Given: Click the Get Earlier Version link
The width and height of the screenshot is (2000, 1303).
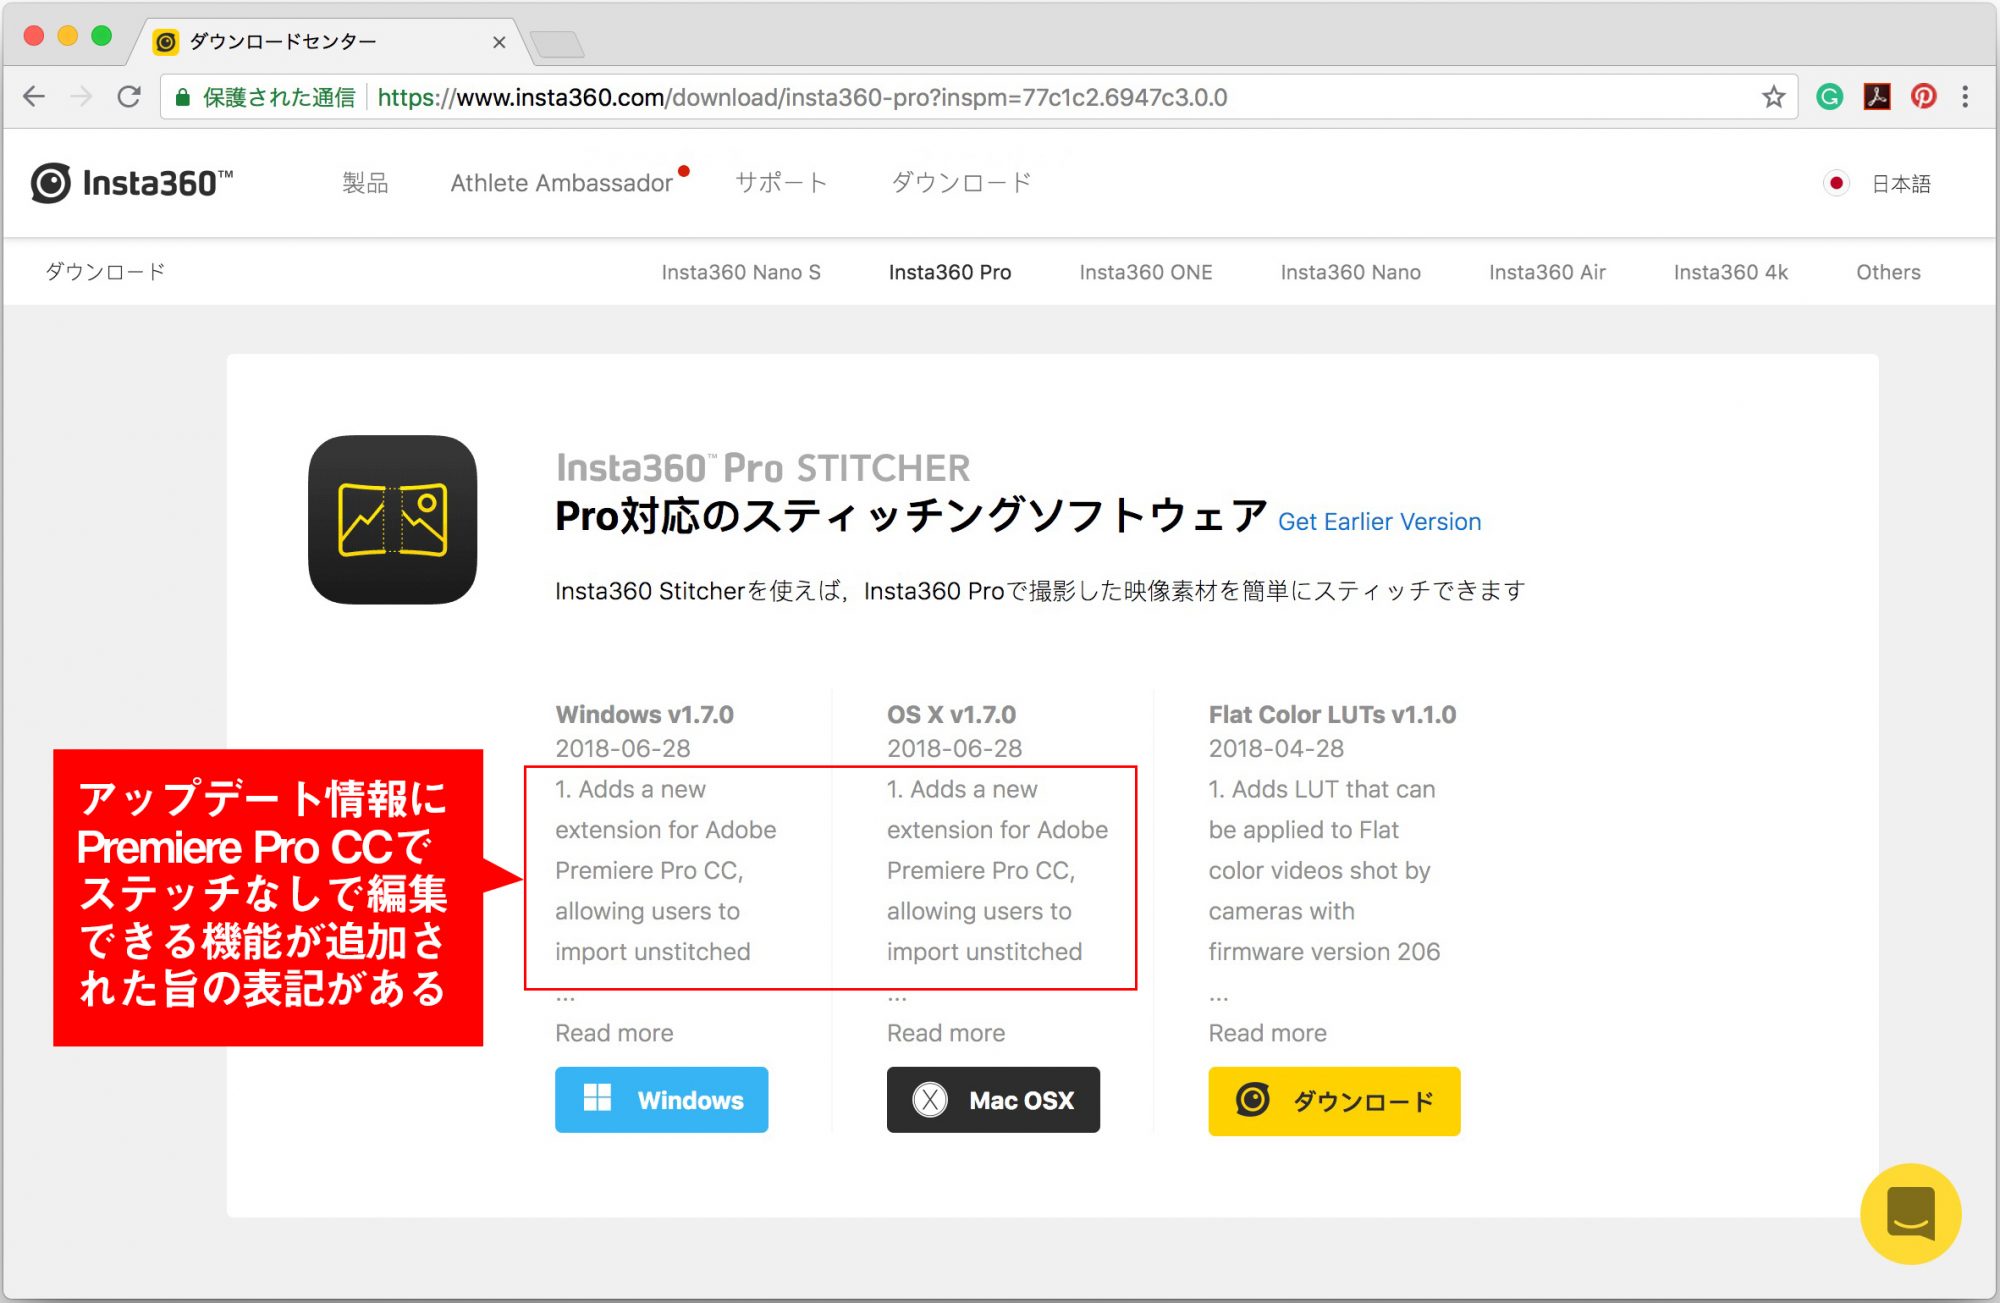Looking at the screenshot, I should click(x=1379, y=522).
